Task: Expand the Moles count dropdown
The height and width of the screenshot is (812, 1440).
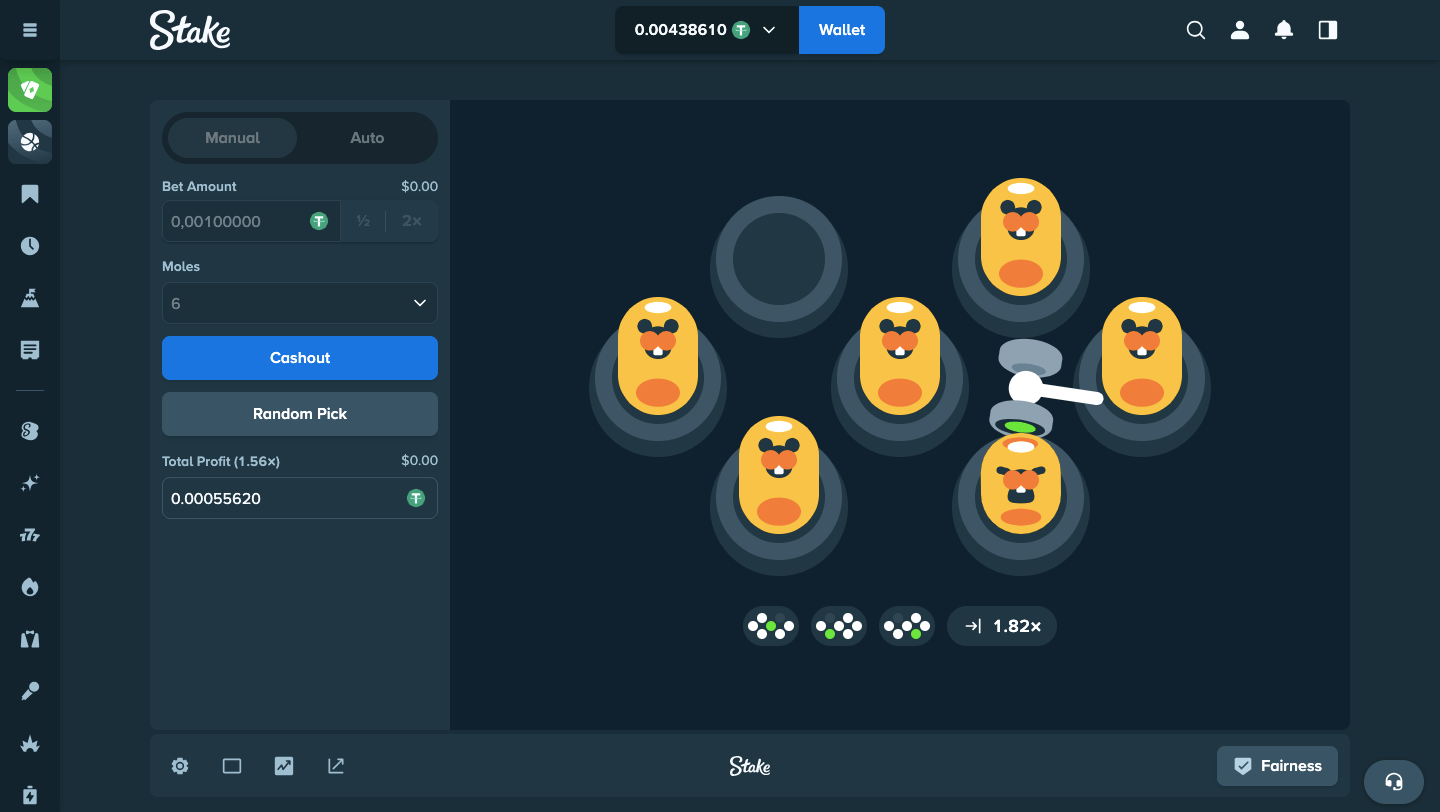Action: (300, 303)
